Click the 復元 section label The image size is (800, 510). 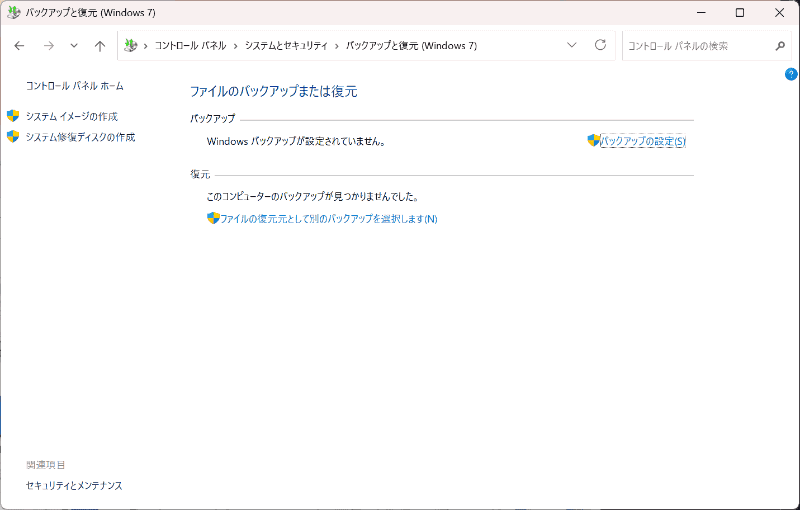click(x=200, y=174)
